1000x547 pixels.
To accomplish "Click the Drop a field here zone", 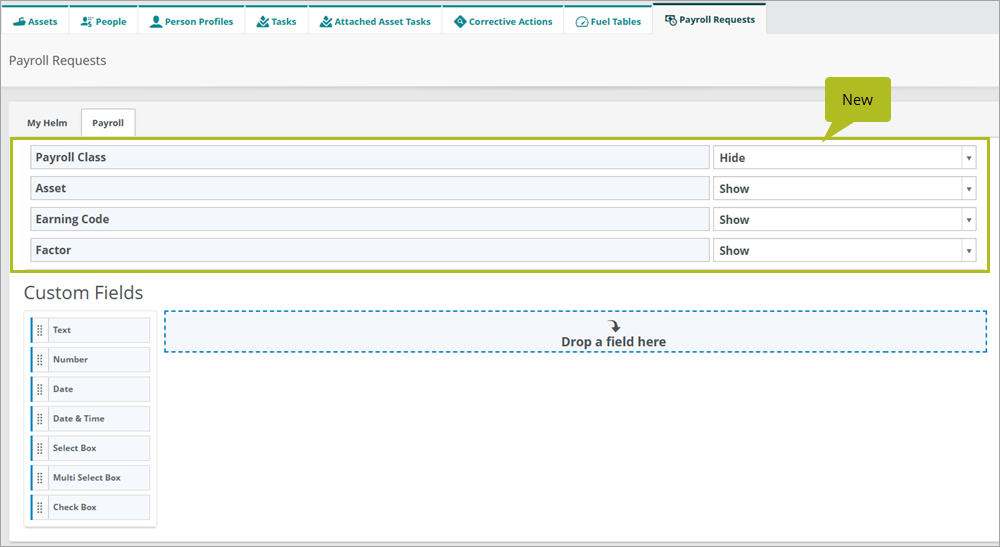I will (575, 332).
